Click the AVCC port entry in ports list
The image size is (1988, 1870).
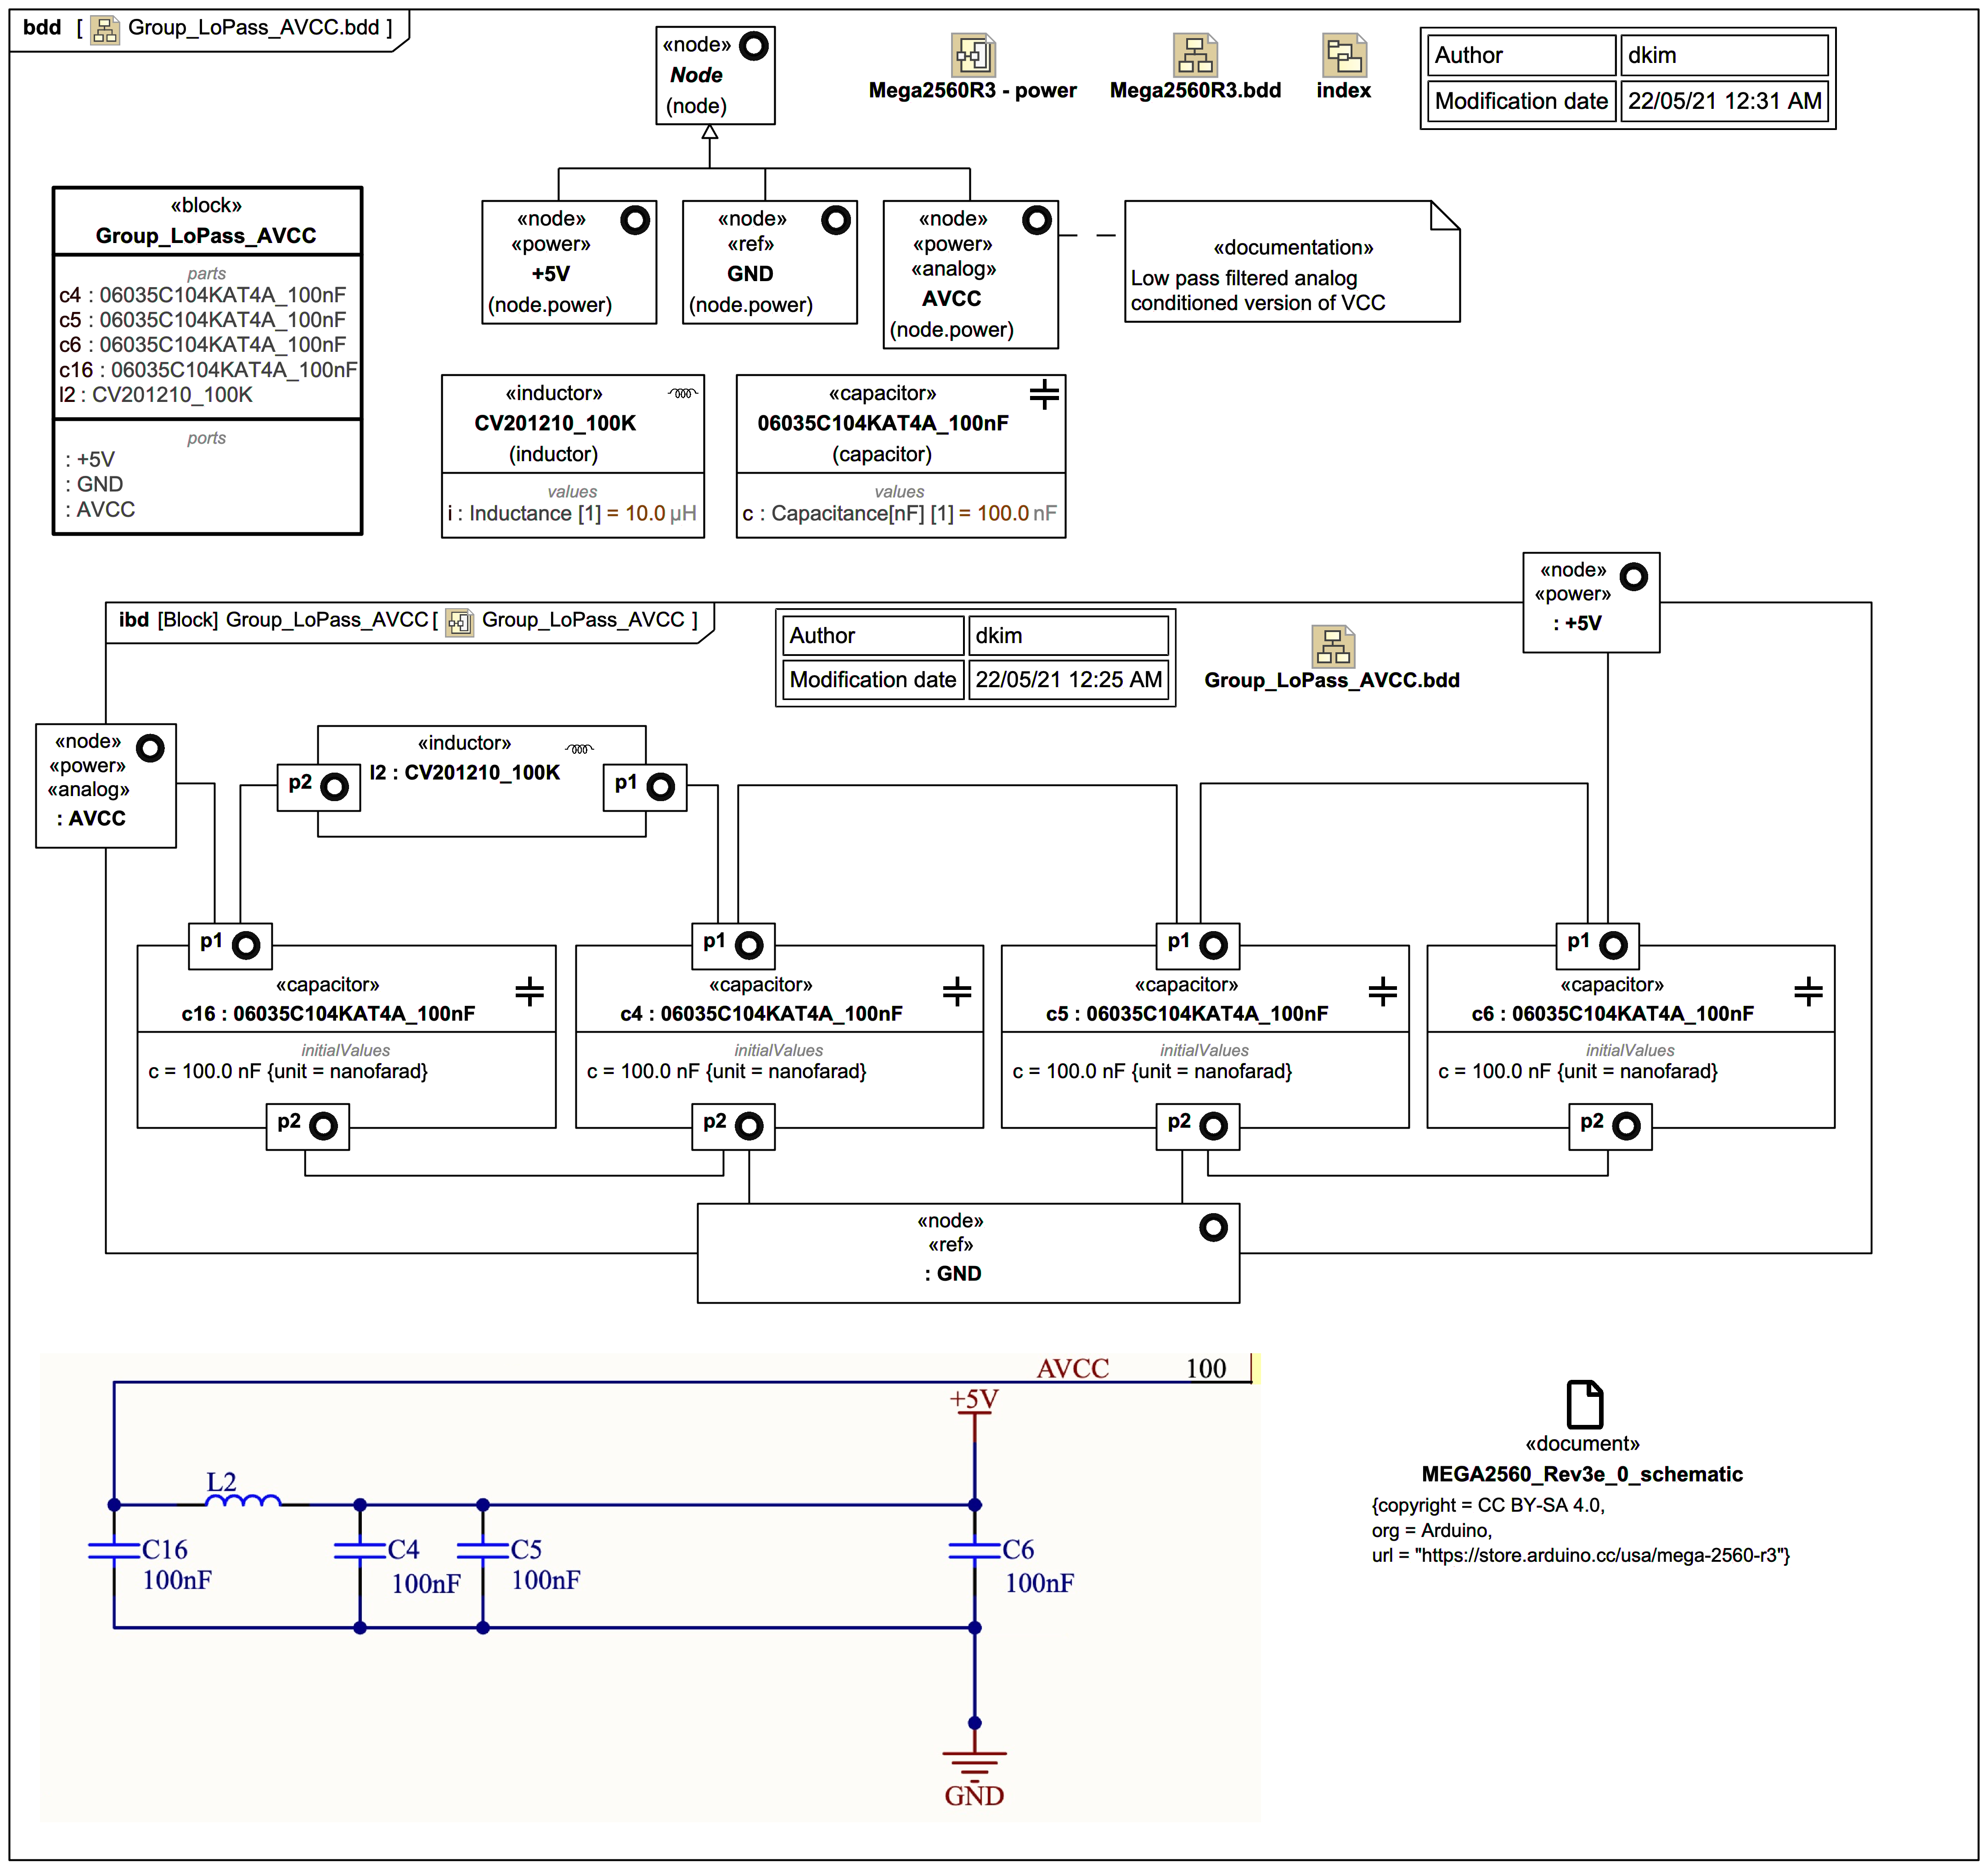click(101, 509)
